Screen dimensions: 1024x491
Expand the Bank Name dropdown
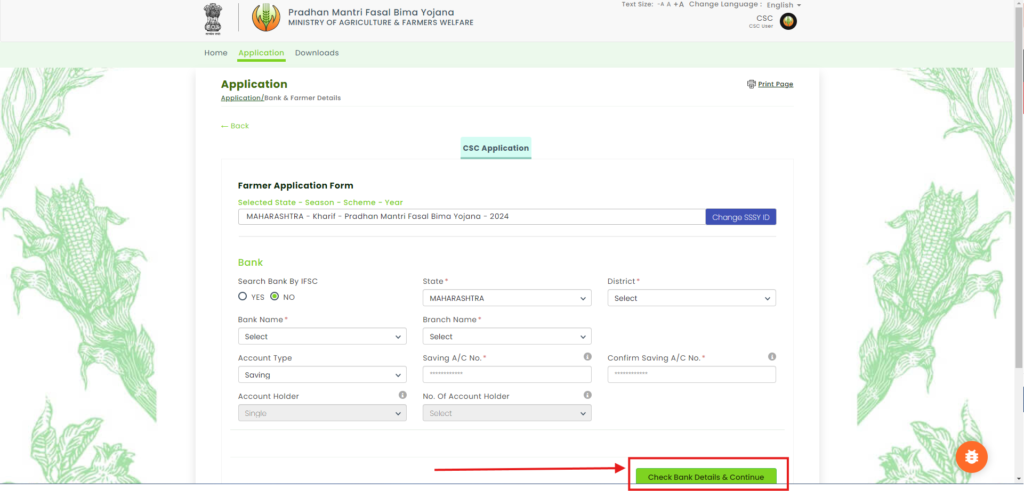coord(322,337)
